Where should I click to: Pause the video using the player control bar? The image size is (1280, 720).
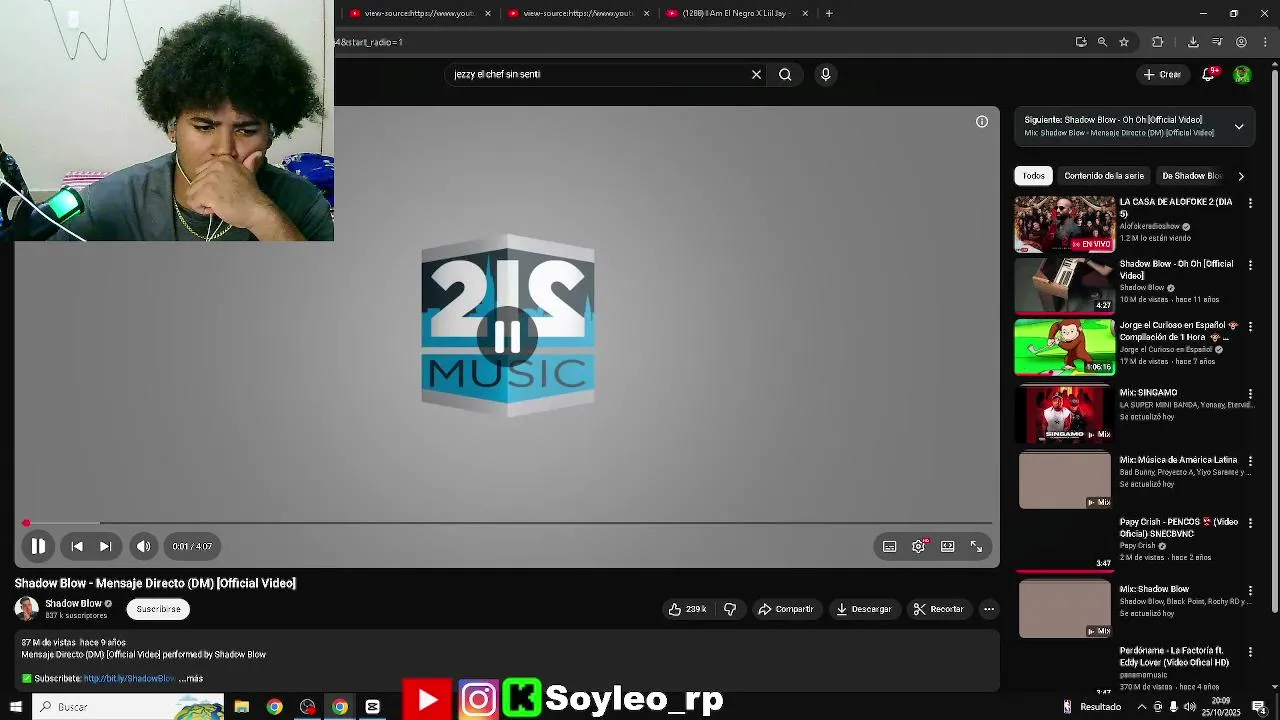point(38,546)
